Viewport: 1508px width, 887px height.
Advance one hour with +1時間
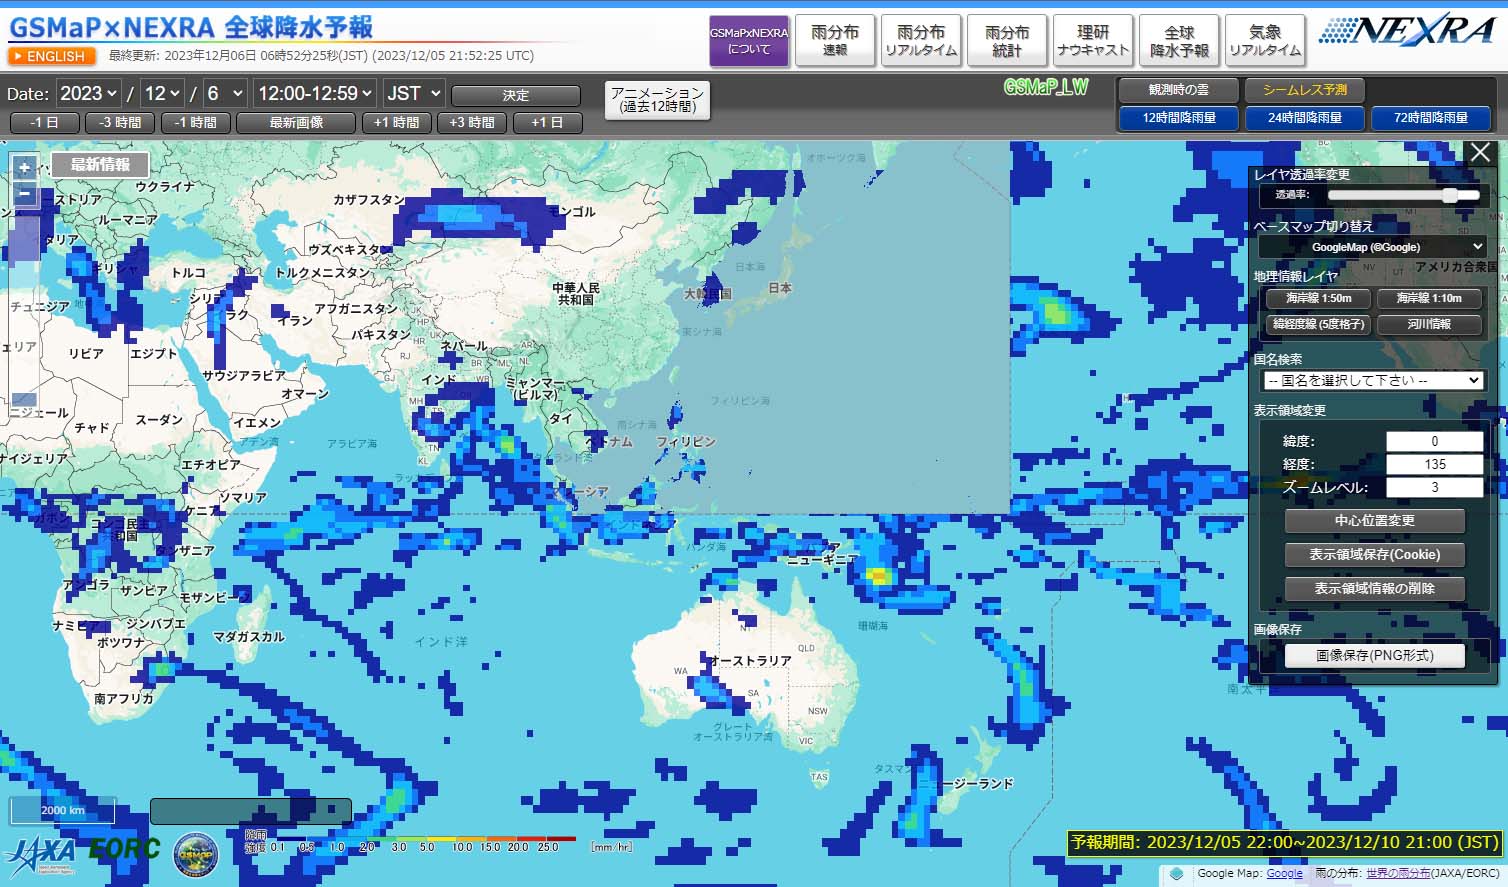[x=396, y=123]
